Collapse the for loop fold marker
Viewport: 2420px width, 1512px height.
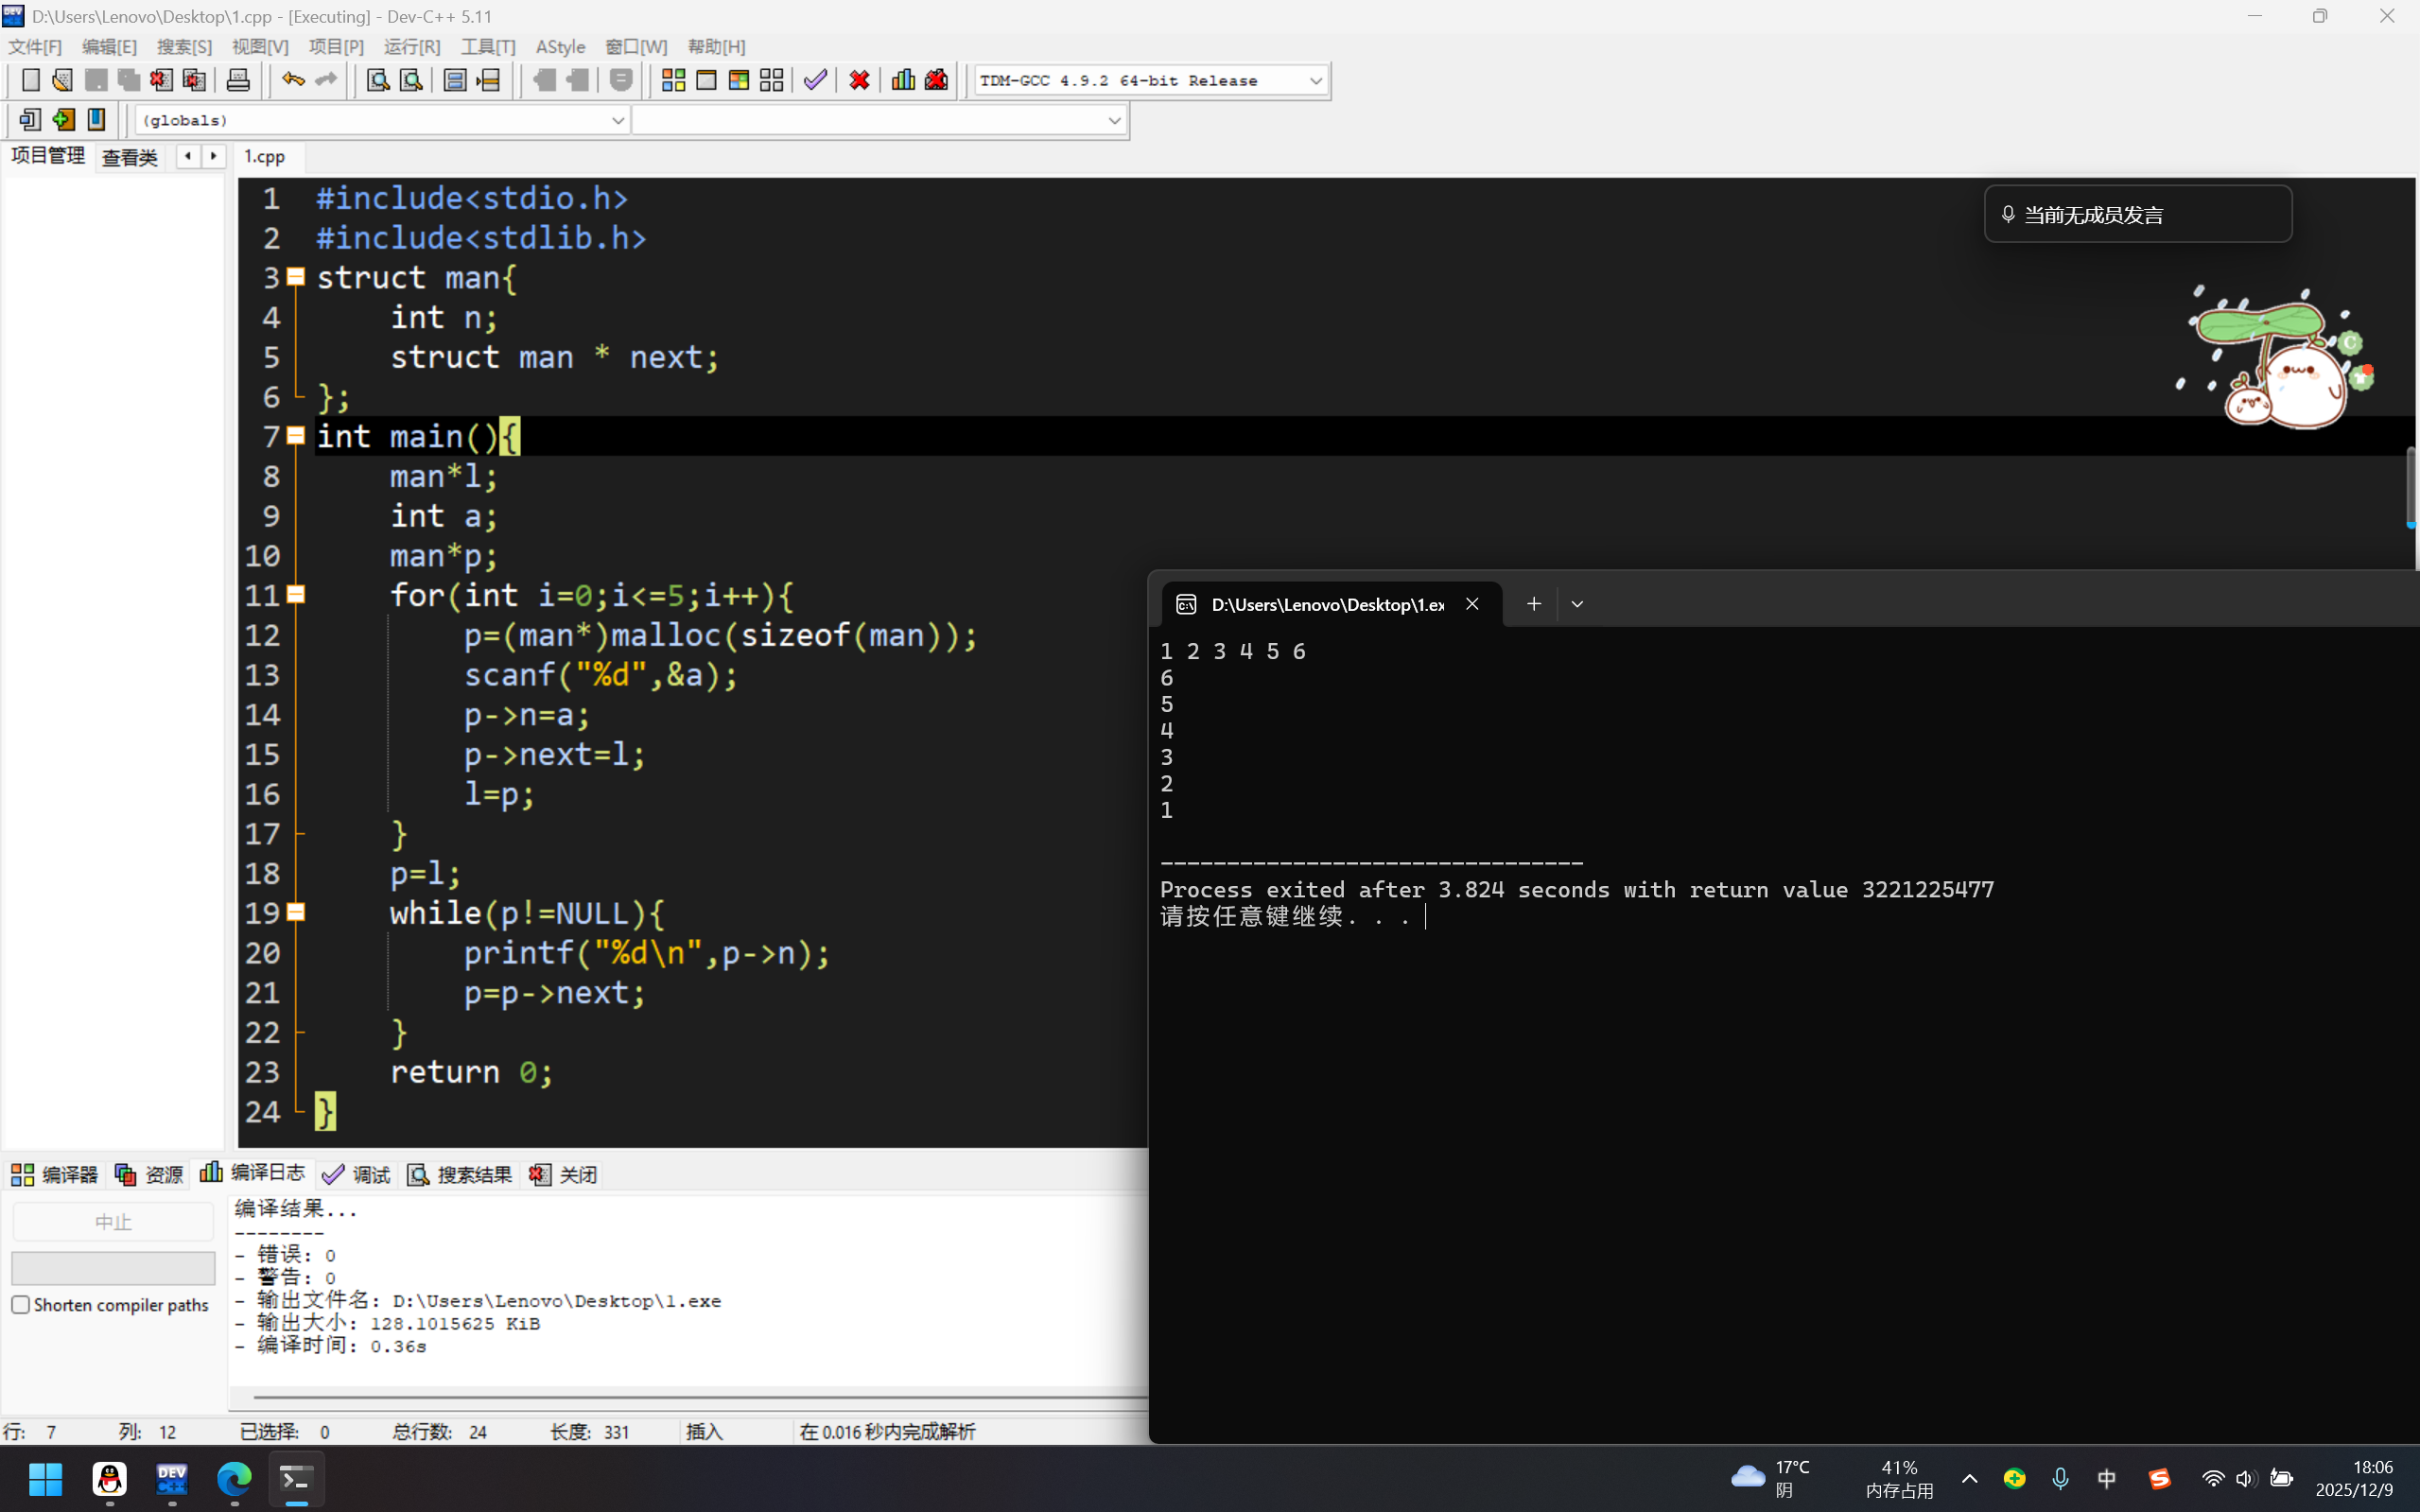click(x=296, y=595)
